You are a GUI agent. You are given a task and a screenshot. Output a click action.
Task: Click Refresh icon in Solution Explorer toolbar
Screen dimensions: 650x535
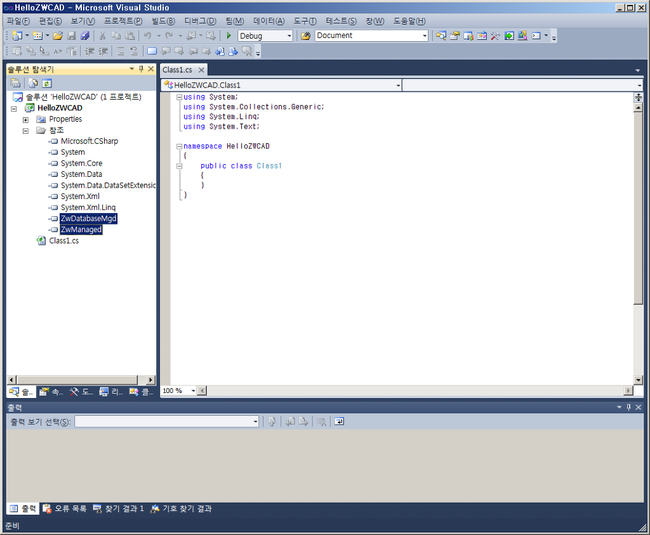pyautogui.click(x=47, y=83)
